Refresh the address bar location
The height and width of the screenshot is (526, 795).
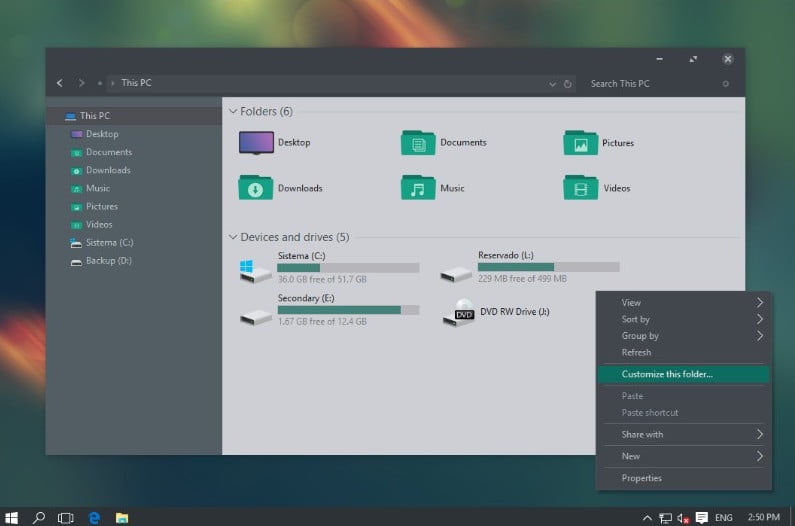(568, 84)
